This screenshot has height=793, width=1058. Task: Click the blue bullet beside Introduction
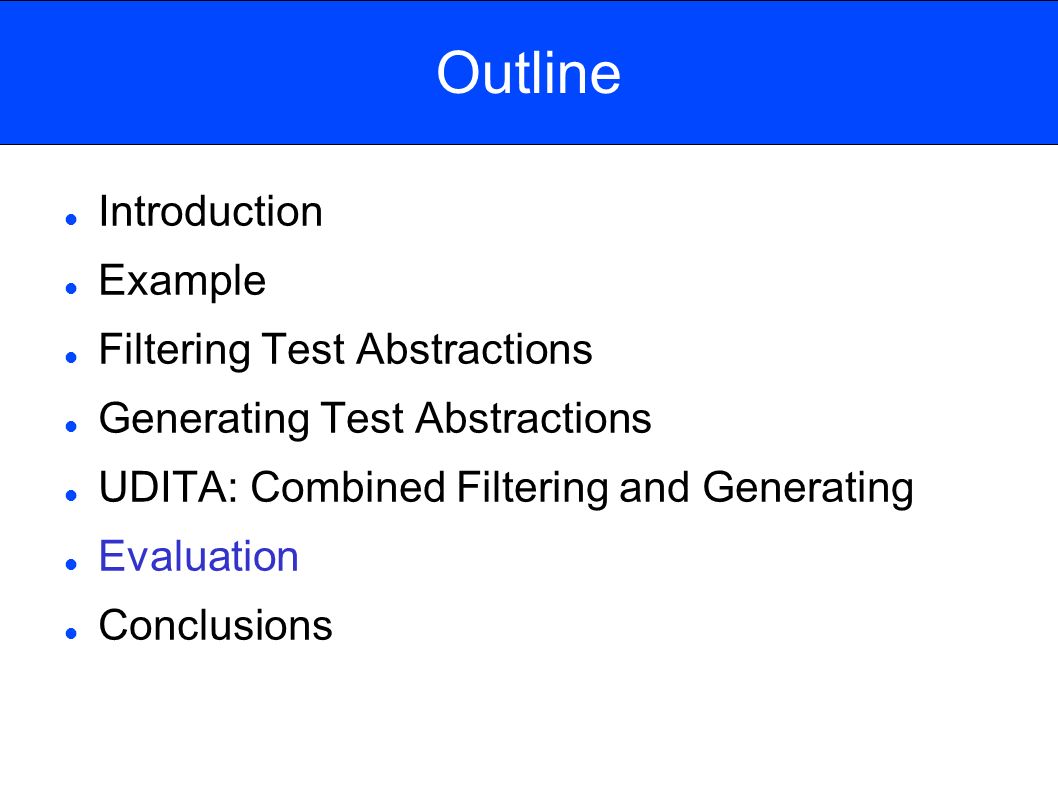(x=72, y=219)
